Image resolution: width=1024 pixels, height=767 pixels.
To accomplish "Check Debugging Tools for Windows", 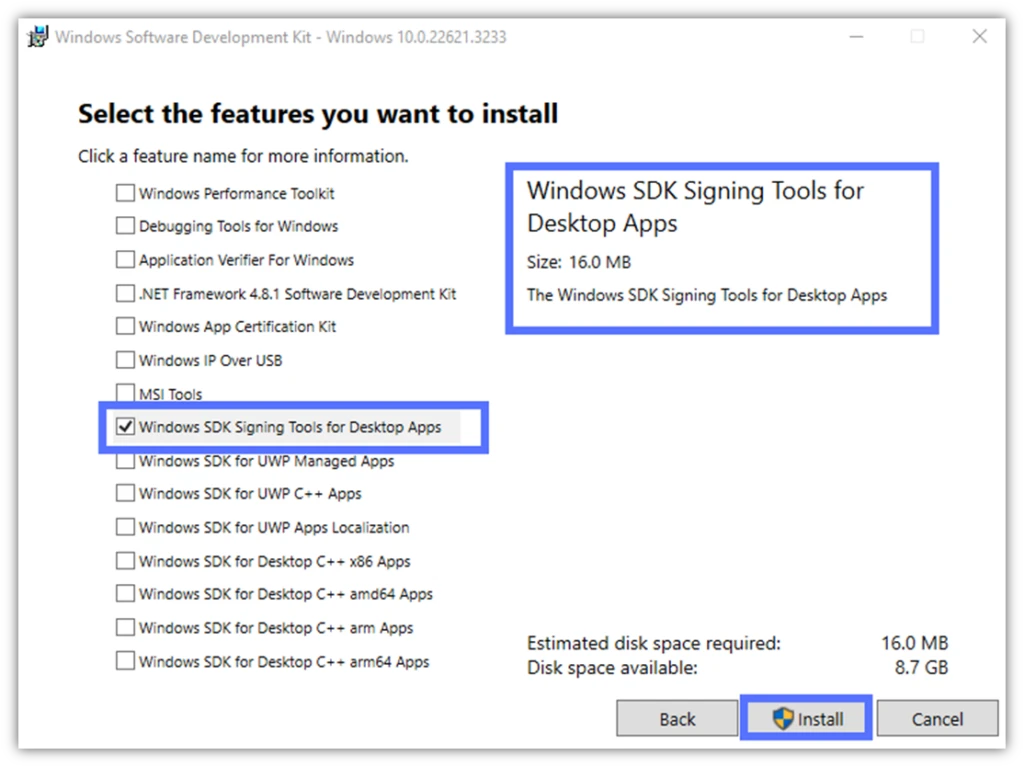I will [x=125, y=226].
